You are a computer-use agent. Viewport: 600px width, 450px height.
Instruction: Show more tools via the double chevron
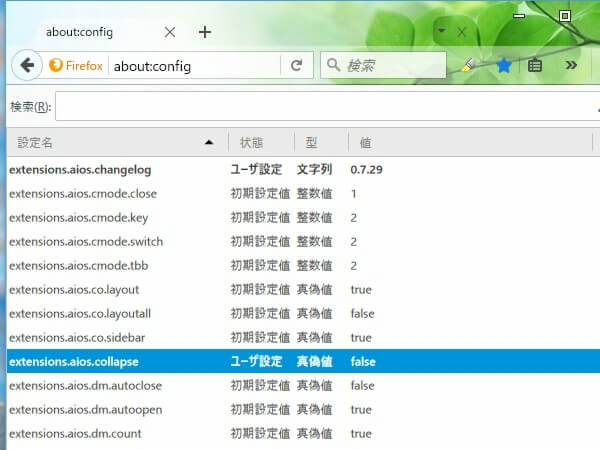point(571,65)
